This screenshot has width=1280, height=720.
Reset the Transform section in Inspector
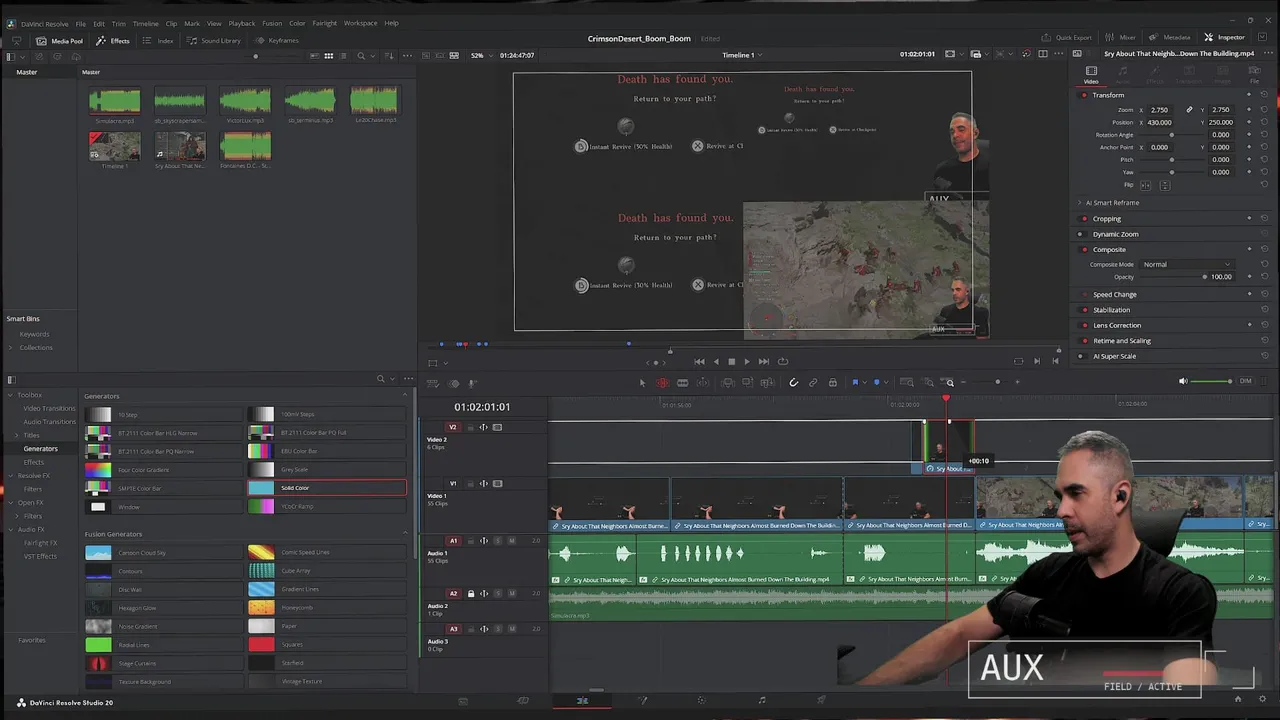tap(1264, 95)
